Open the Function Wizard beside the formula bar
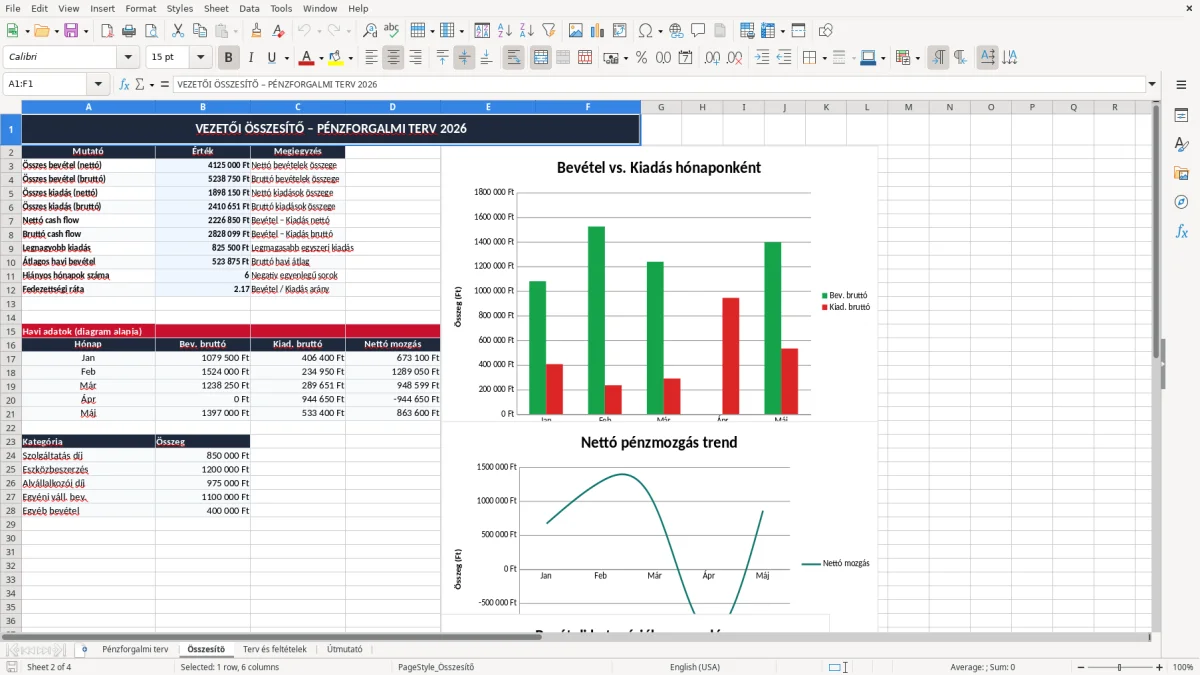The height and width of the screenshot is (675, 1200). [125, 85]
